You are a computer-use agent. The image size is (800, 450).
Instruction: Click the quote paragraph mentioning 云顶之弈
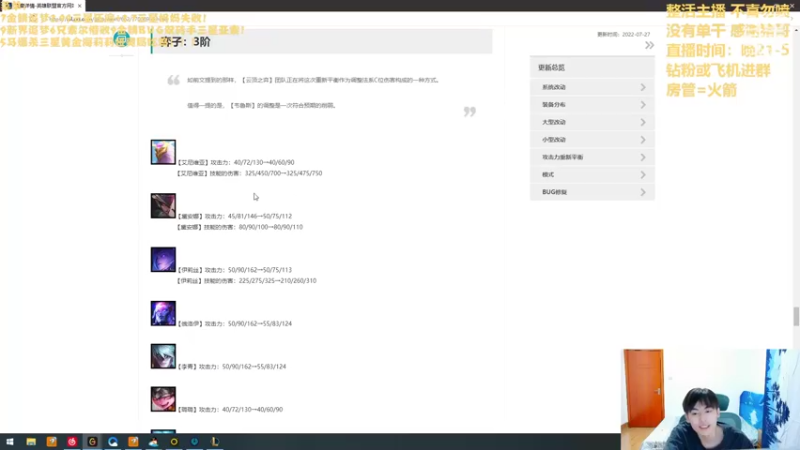(313, 80)
